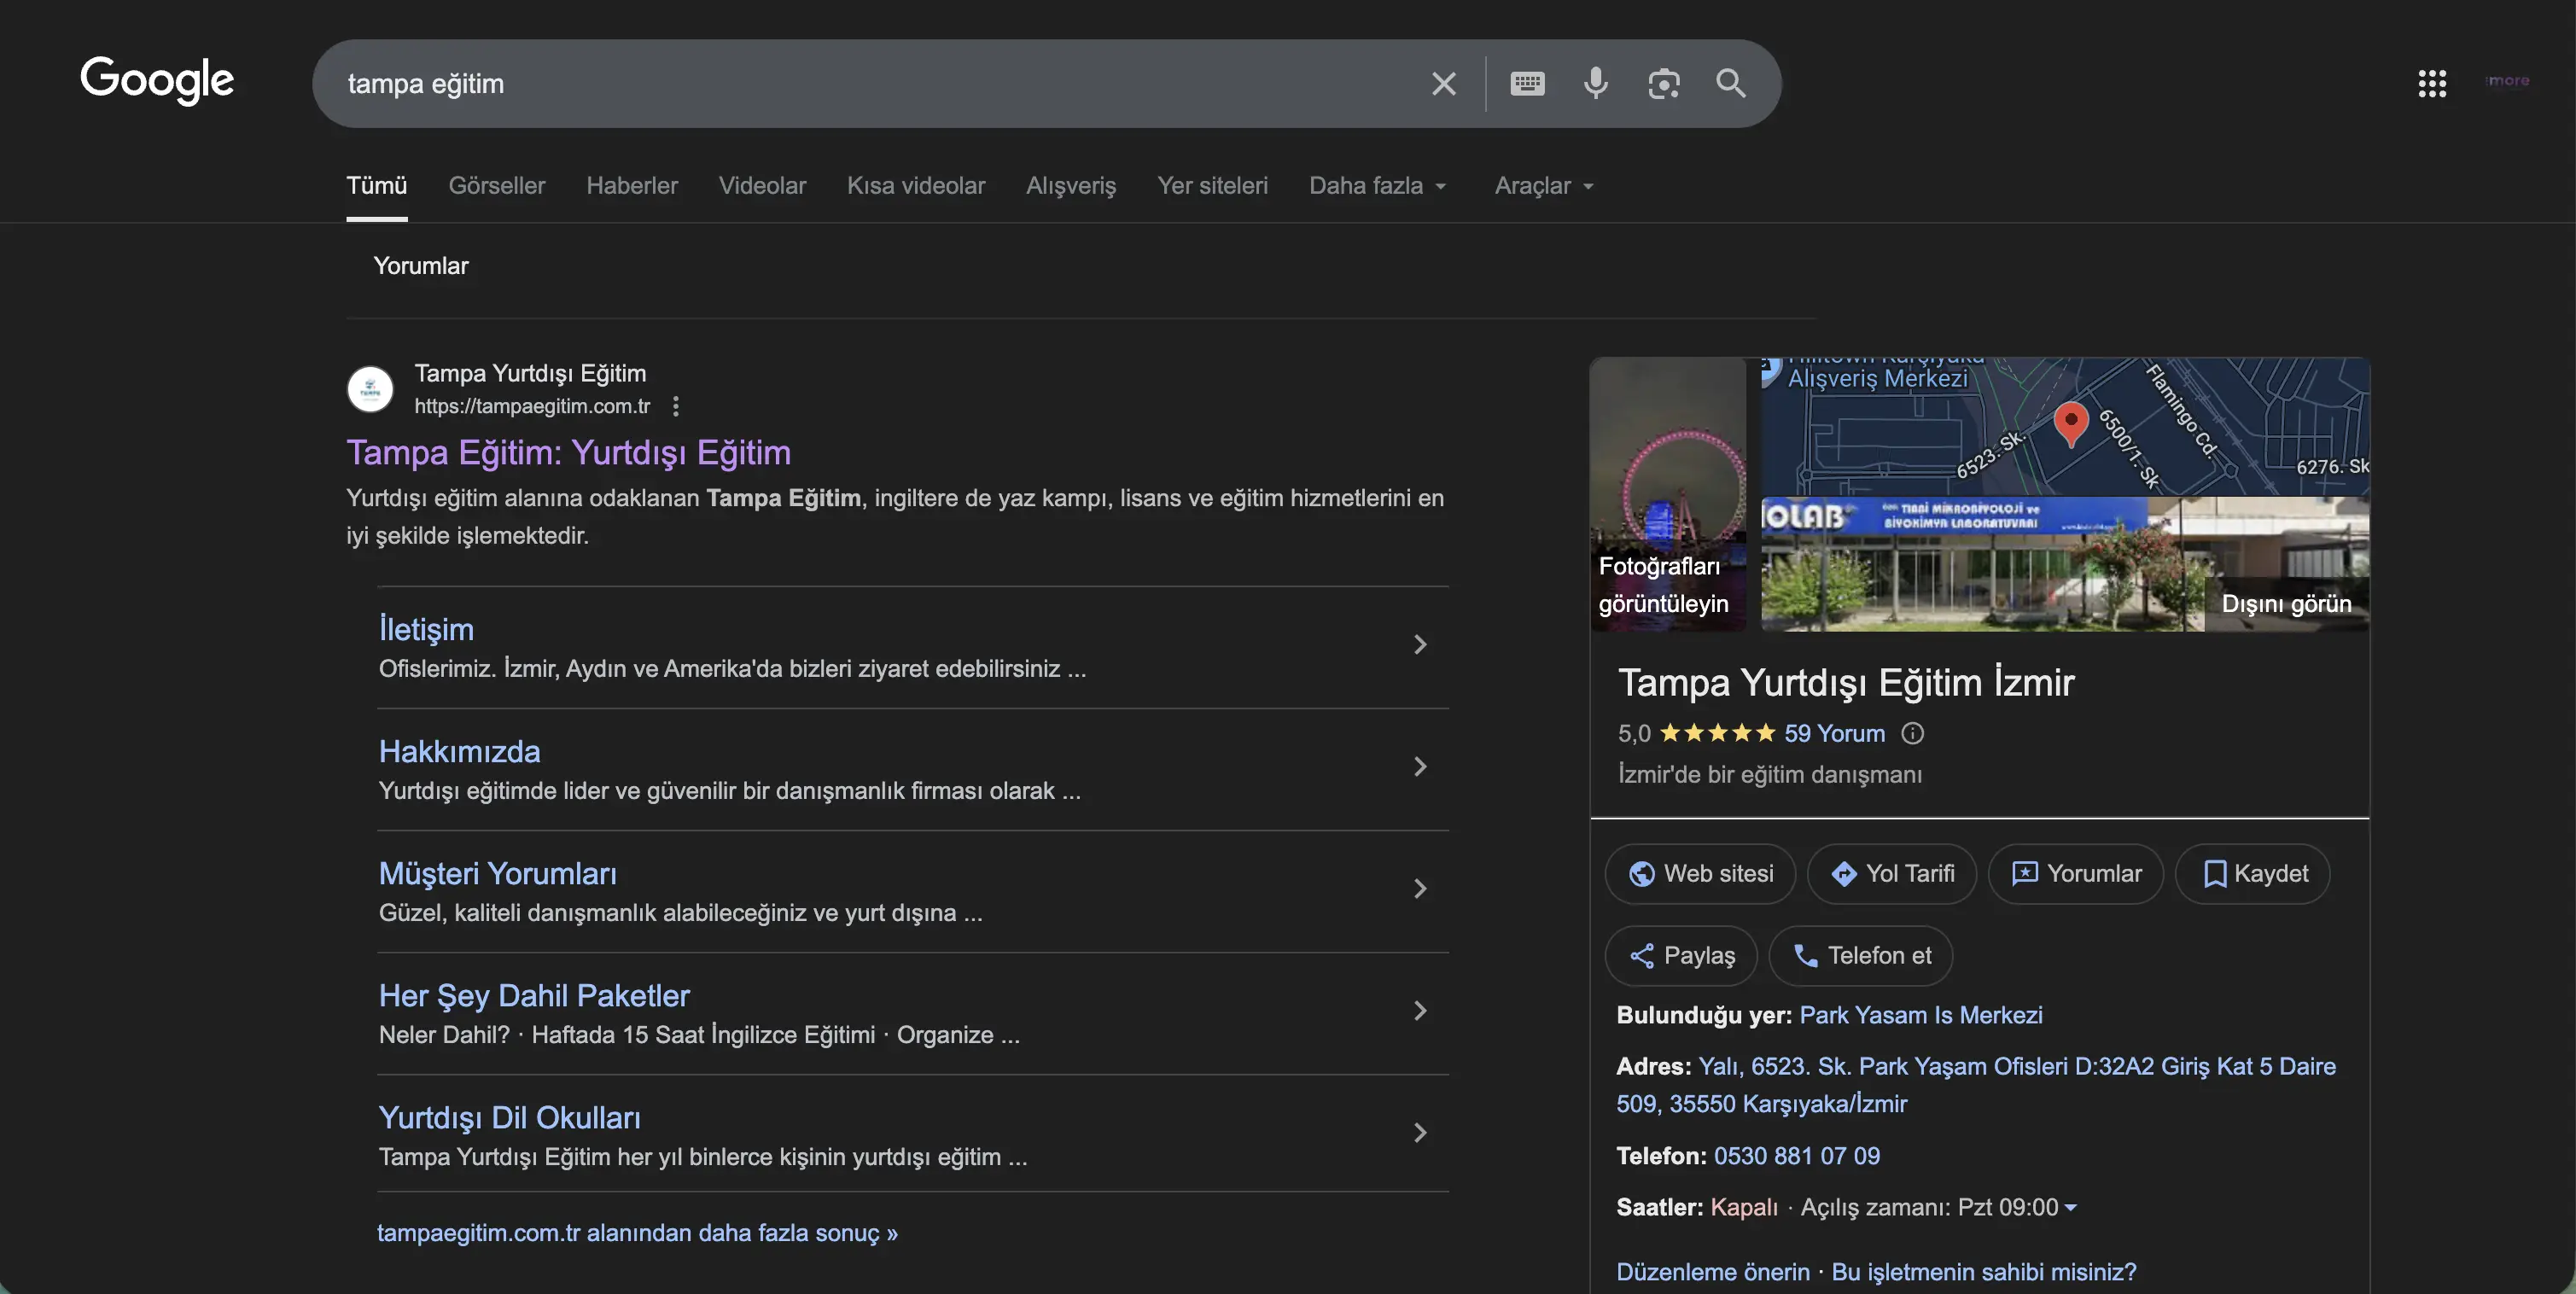The height and width of the screenshot is (1294, 2576).
Task: Open the three-dot menu beside tampaegitim.com.tr
Action: [675, 406]
